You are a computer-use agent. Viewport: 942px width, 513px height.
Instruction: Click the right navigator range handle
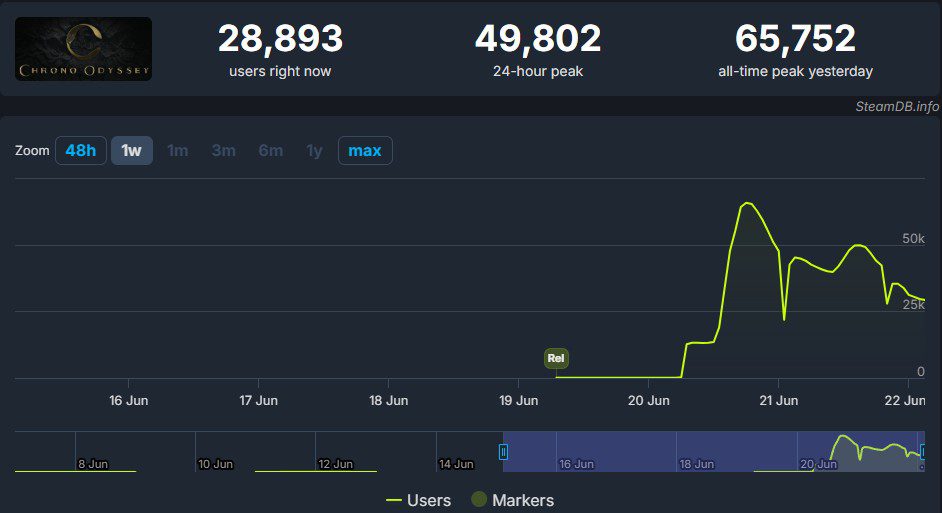[922, 452]
